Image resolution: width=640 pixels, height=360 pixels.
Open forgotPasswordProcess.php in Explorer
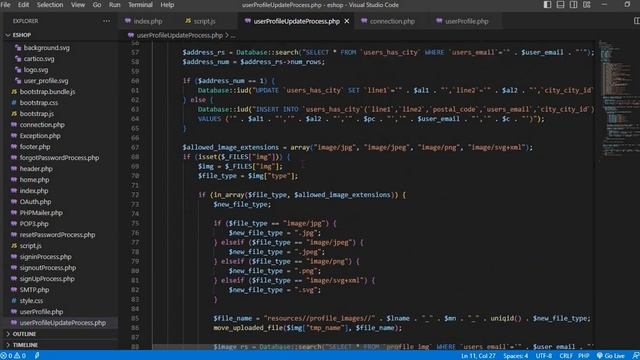click(x=60, y=158)
